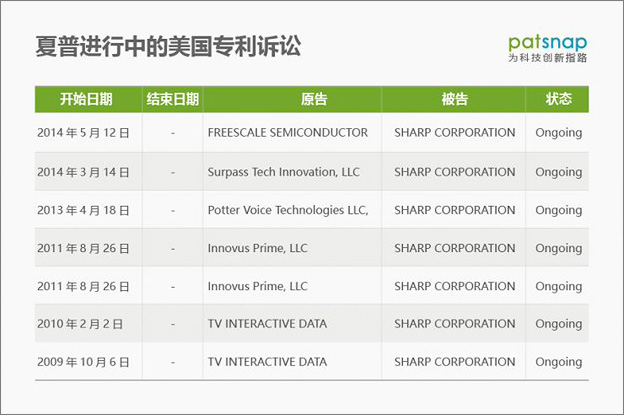Click the 原告 column header
The image size is (624, 415).
click(314, 99)
